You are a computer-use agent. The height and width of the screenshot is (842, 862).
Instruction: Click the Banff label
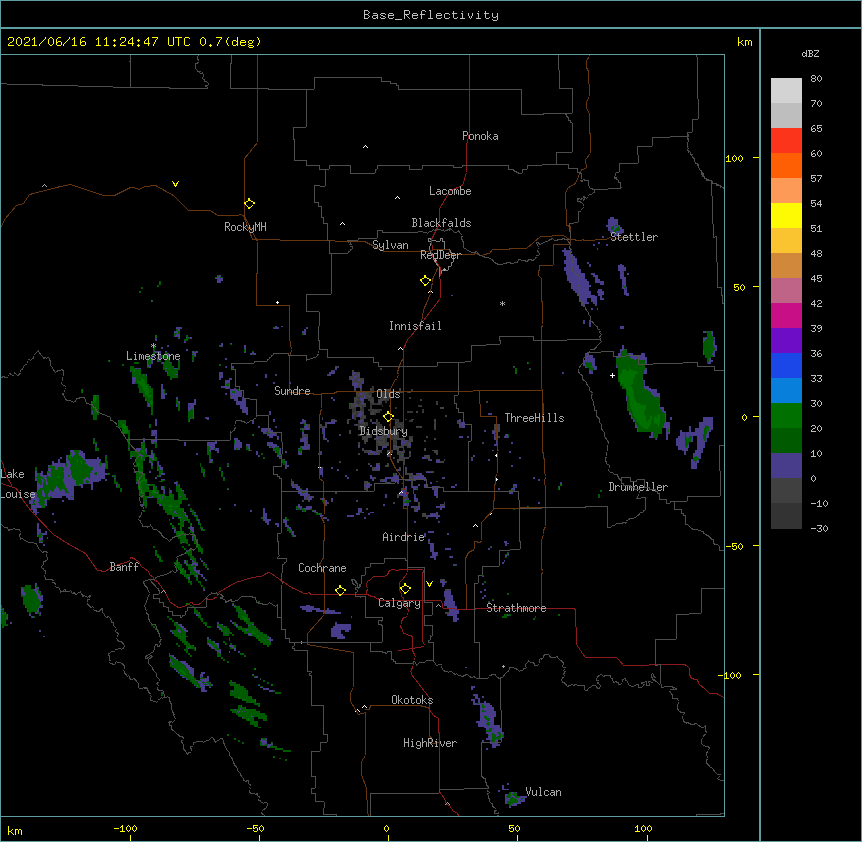point(124,567)
